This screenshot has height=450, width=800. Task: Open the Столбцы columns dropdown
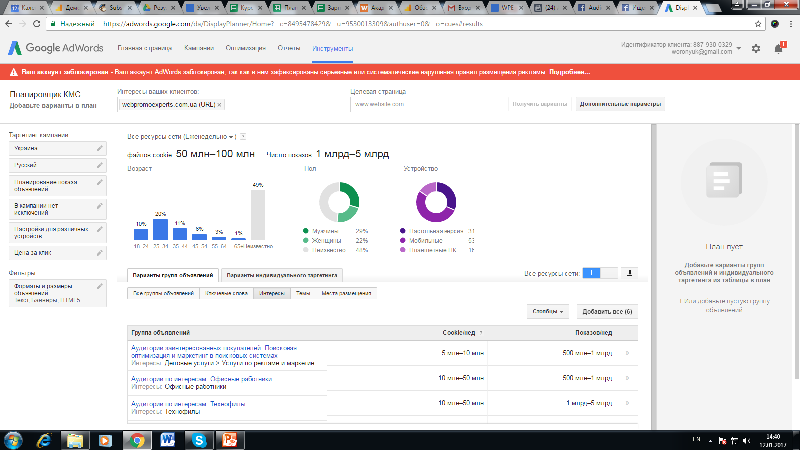549,312
